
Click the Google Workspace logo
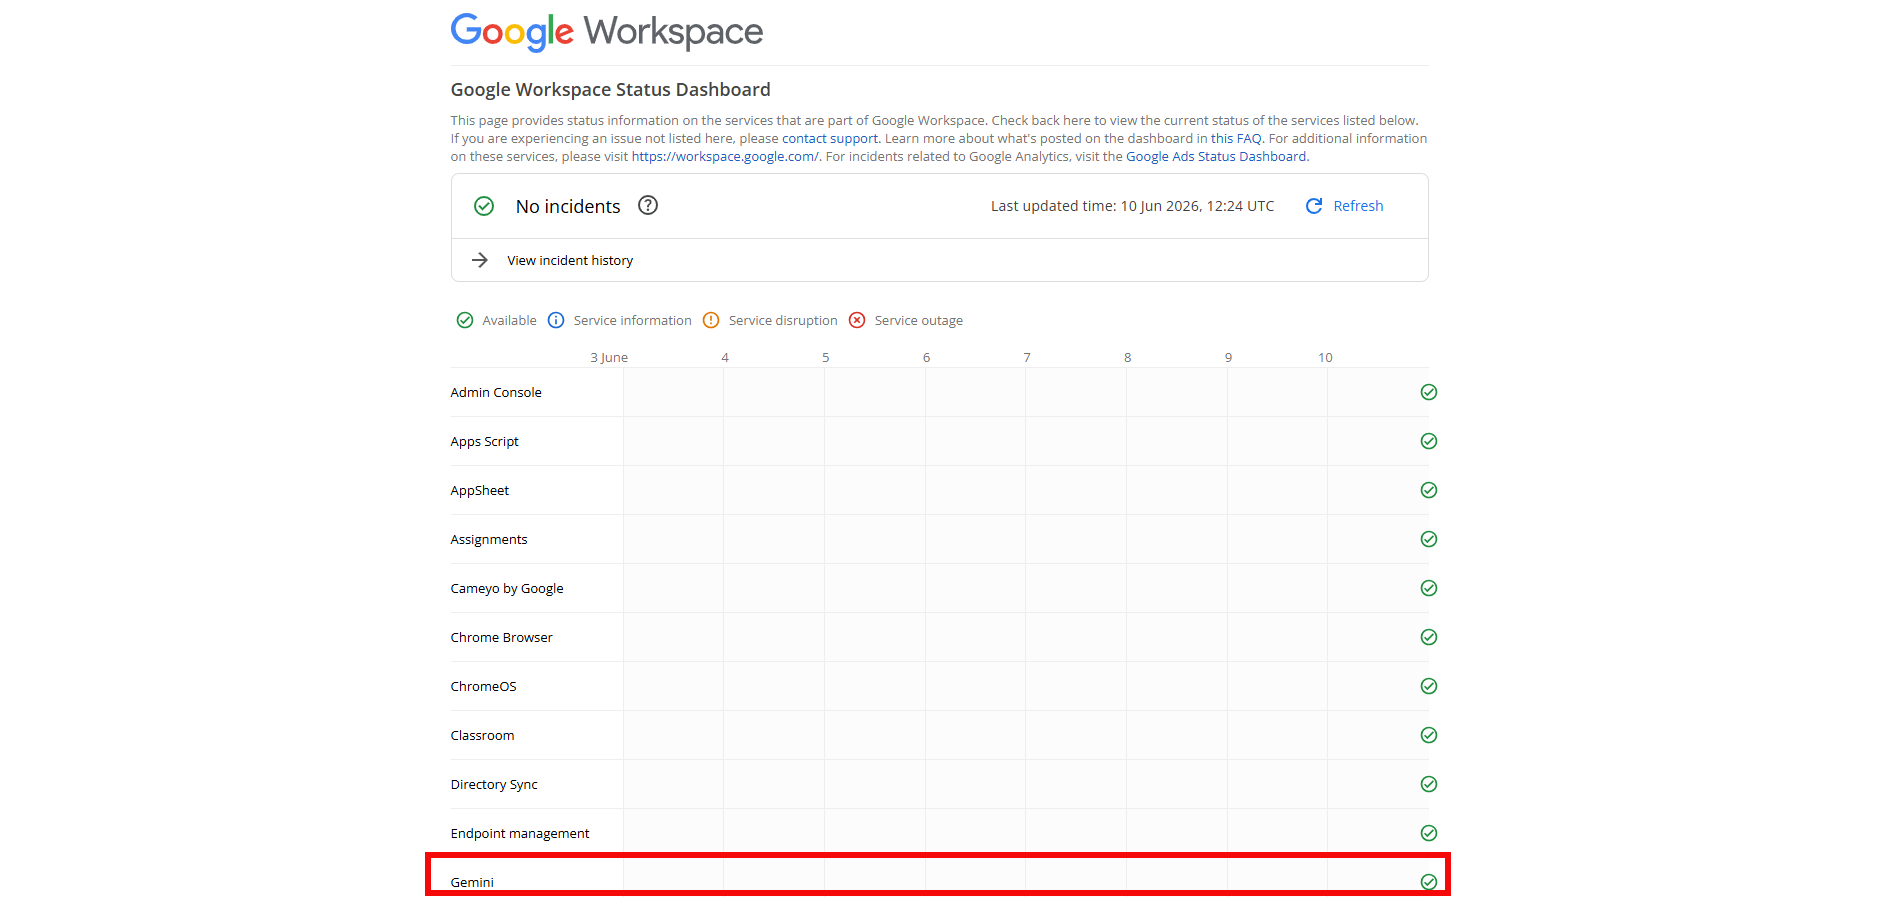coord(606,32)
